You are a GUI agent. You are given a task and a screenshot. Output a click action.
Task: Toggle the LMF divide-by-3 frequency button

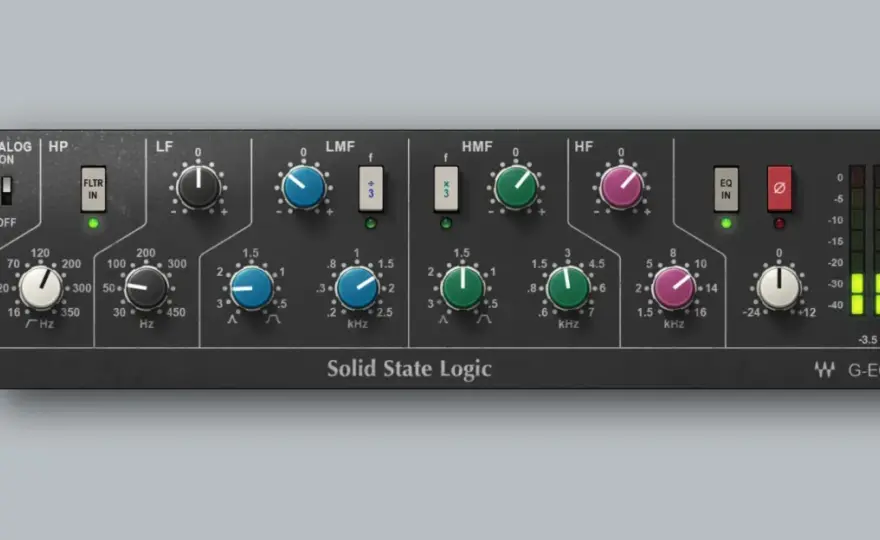371,189
